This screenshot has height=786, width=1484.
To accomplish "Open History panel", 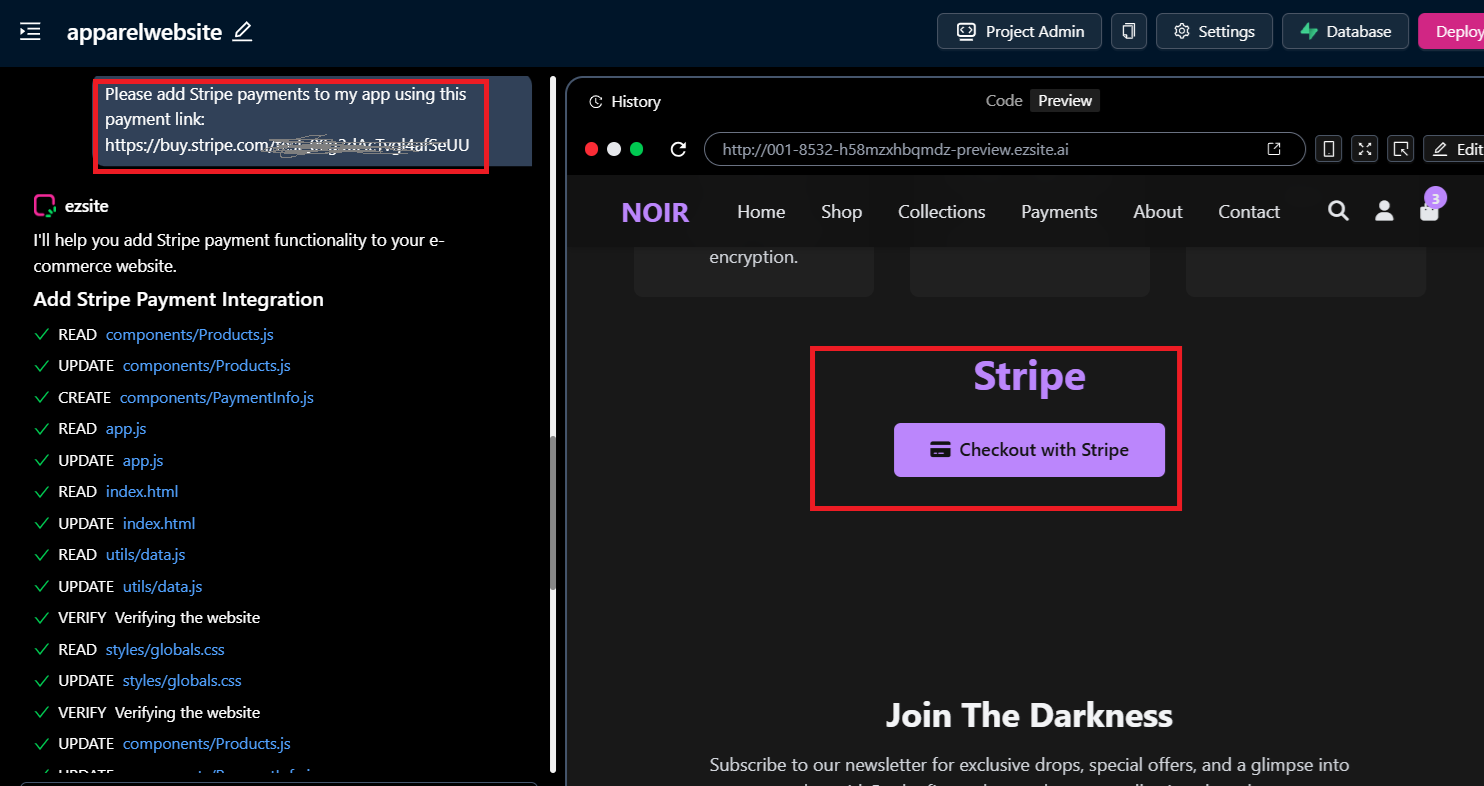I will tap(625, 101).
